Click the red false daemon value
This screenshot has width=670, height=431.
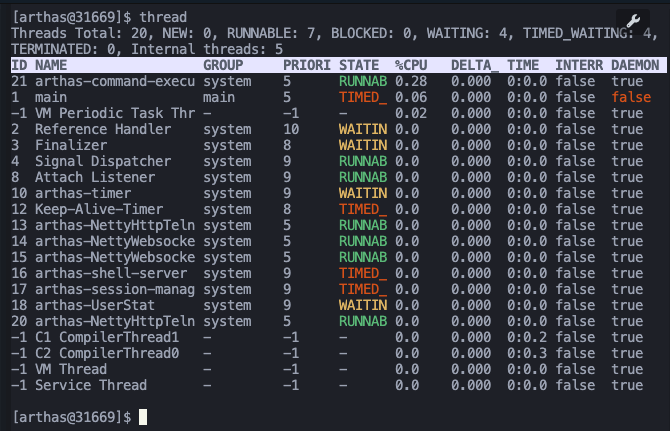pyautogui.click(x=631, y=97)
